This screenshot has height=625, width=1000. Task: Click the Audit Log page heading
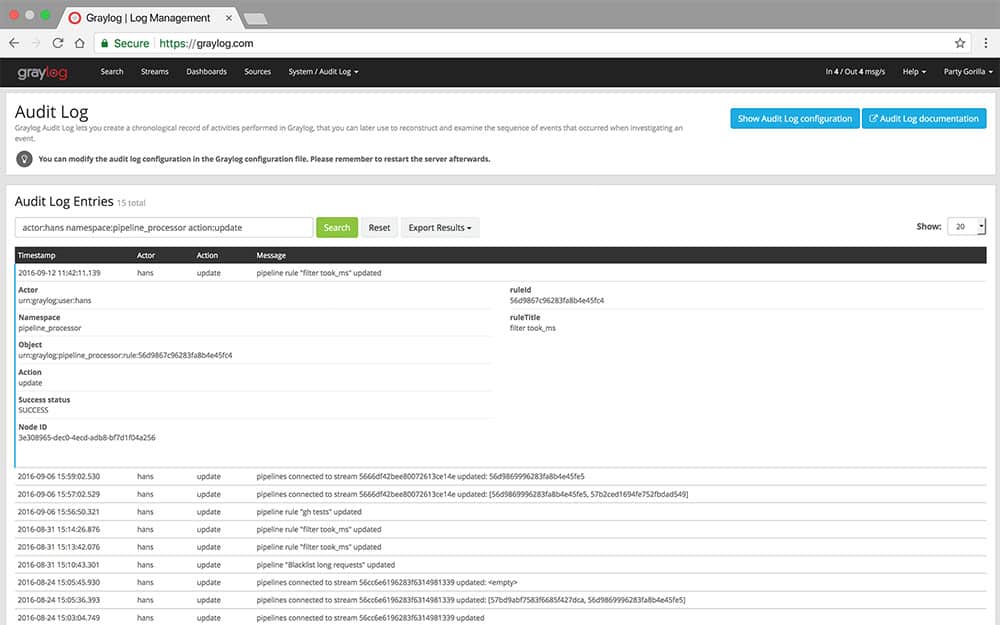tap(52, 112)
